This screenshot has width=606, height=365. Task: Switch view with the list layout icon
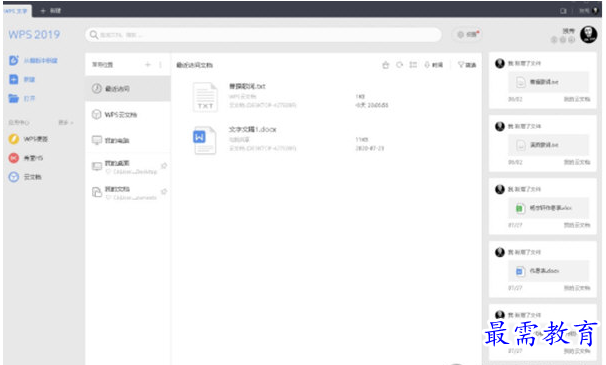[x=413, y=65]
